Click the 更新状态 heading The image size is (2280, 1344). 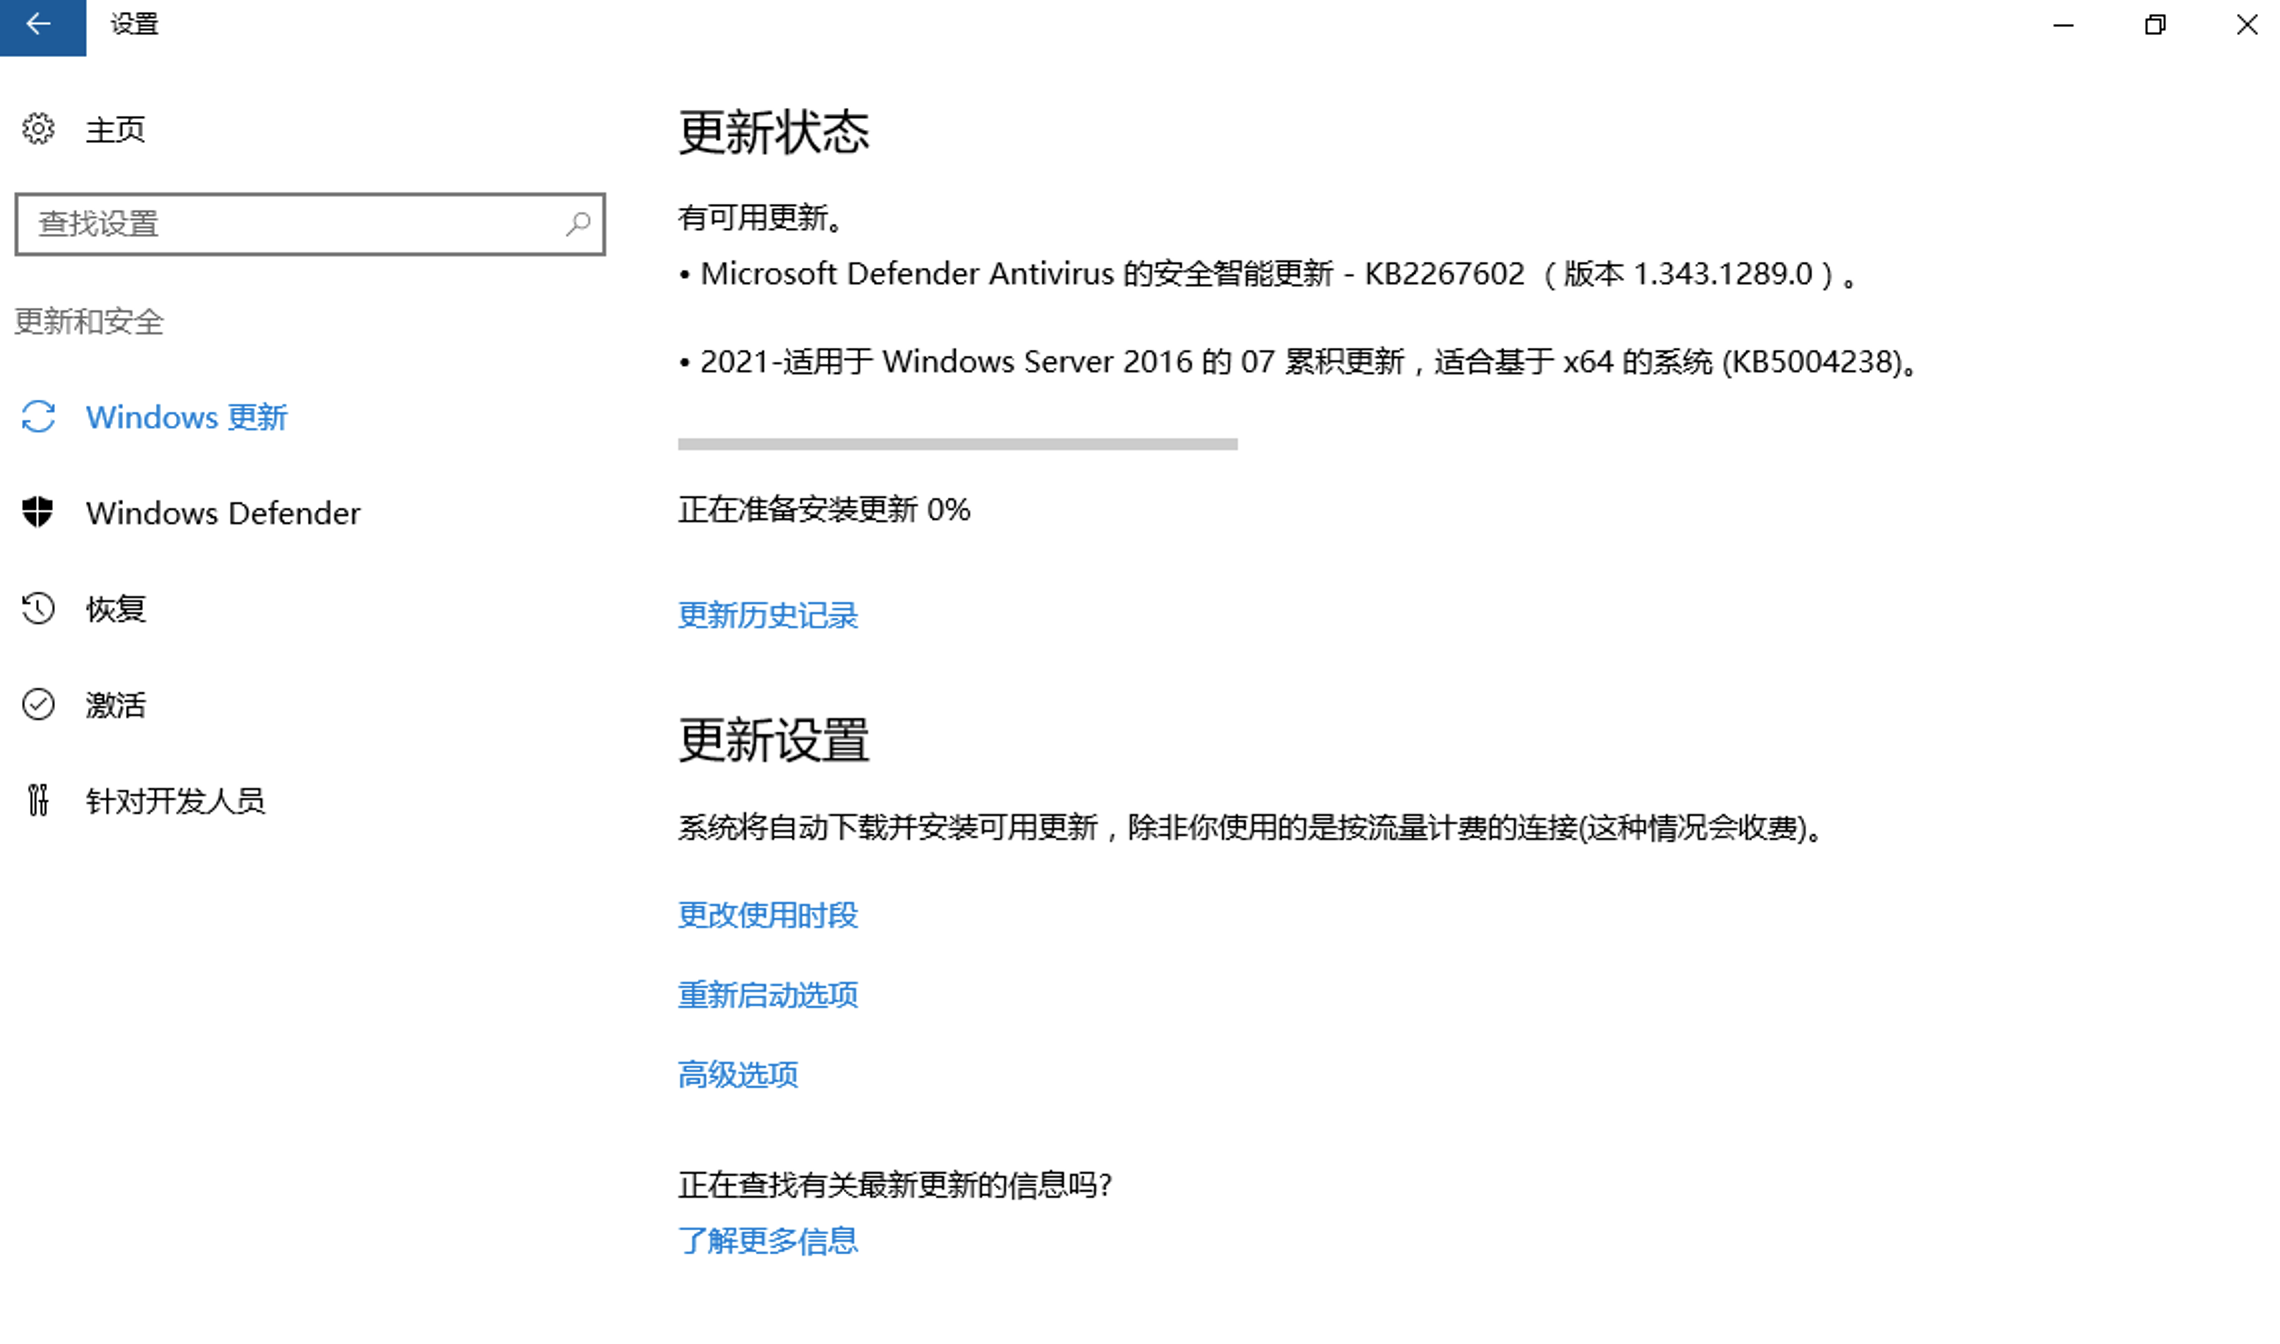coord(774,133)
